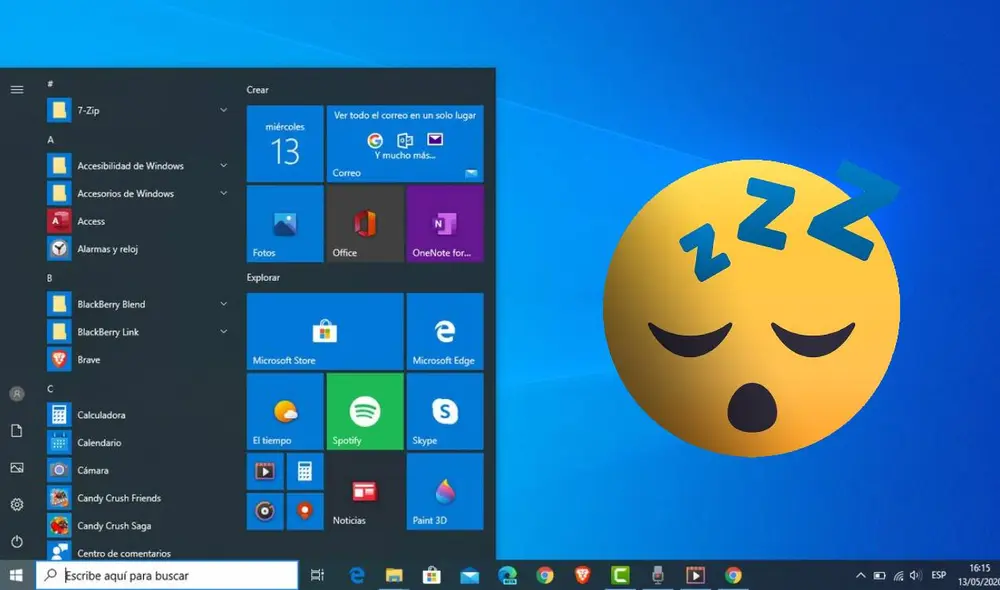Screen dimensions: 1000x590
Task: Open the Settings gear in the Start sidebar
Action: [16, 505]
